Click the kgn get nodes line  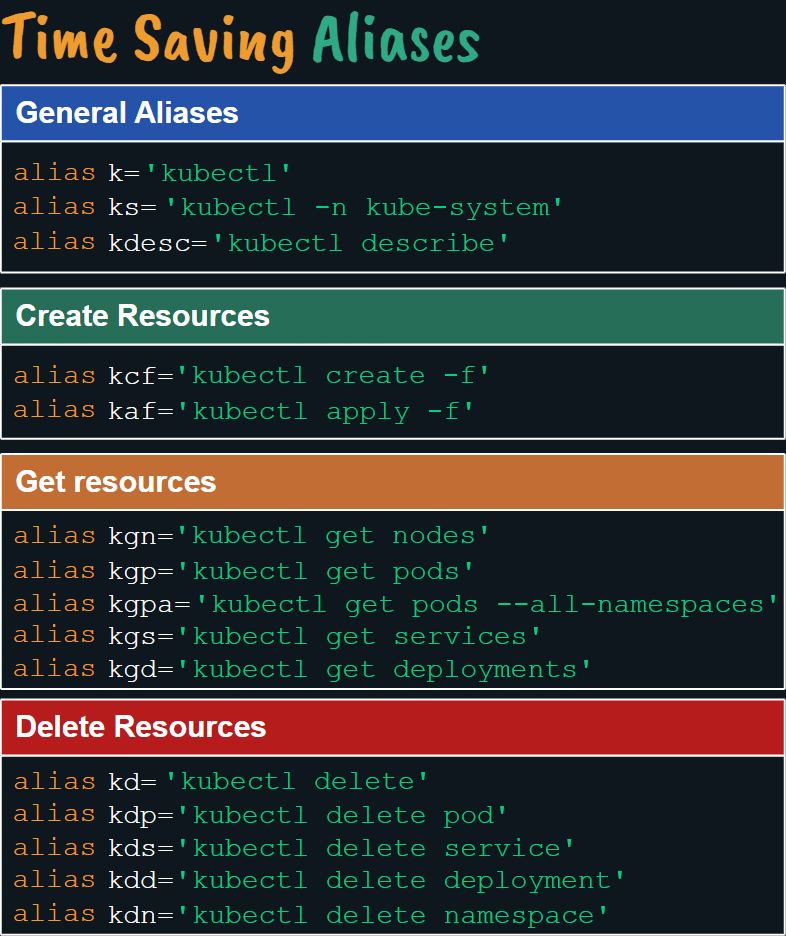click(x=251, y=536)
